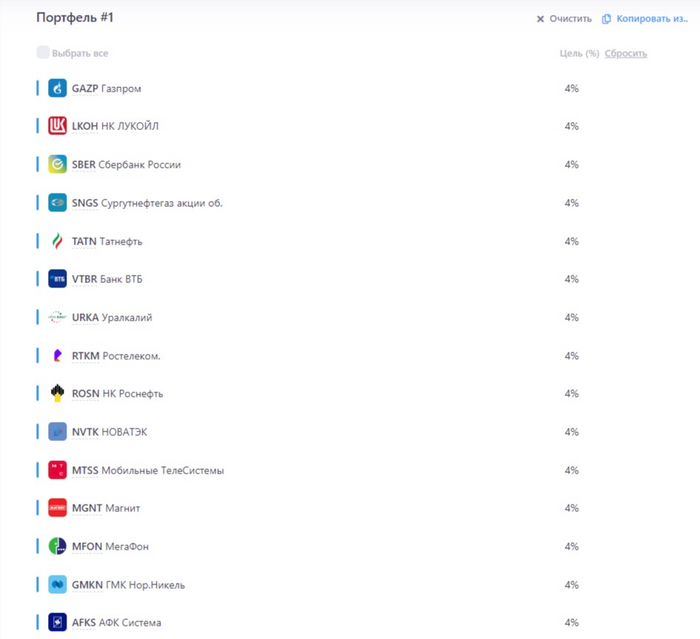Open the VTBR ticker link

pos(84,279)
